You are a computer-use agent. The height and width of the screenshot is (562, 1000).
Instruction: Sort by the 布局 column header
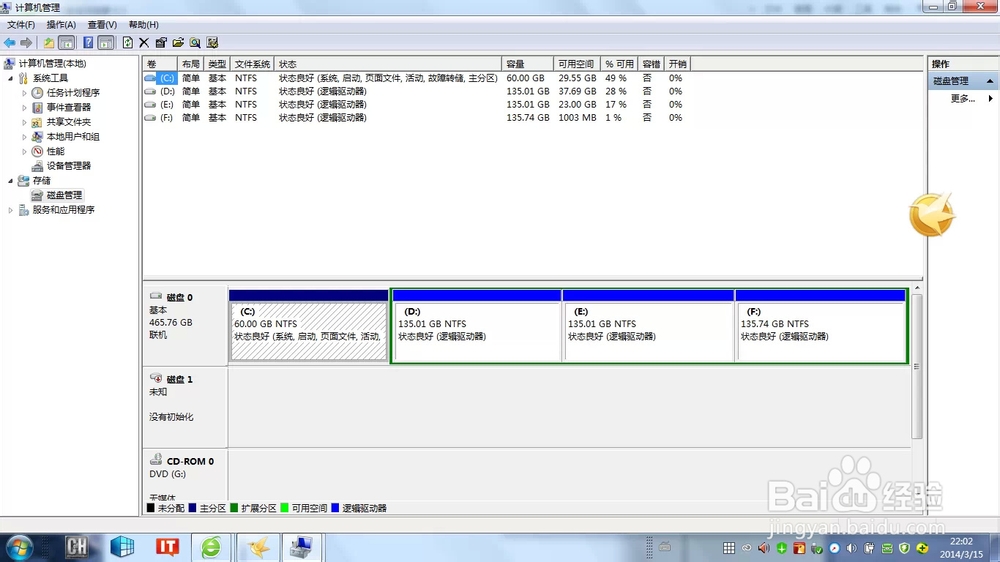[190, 64]
